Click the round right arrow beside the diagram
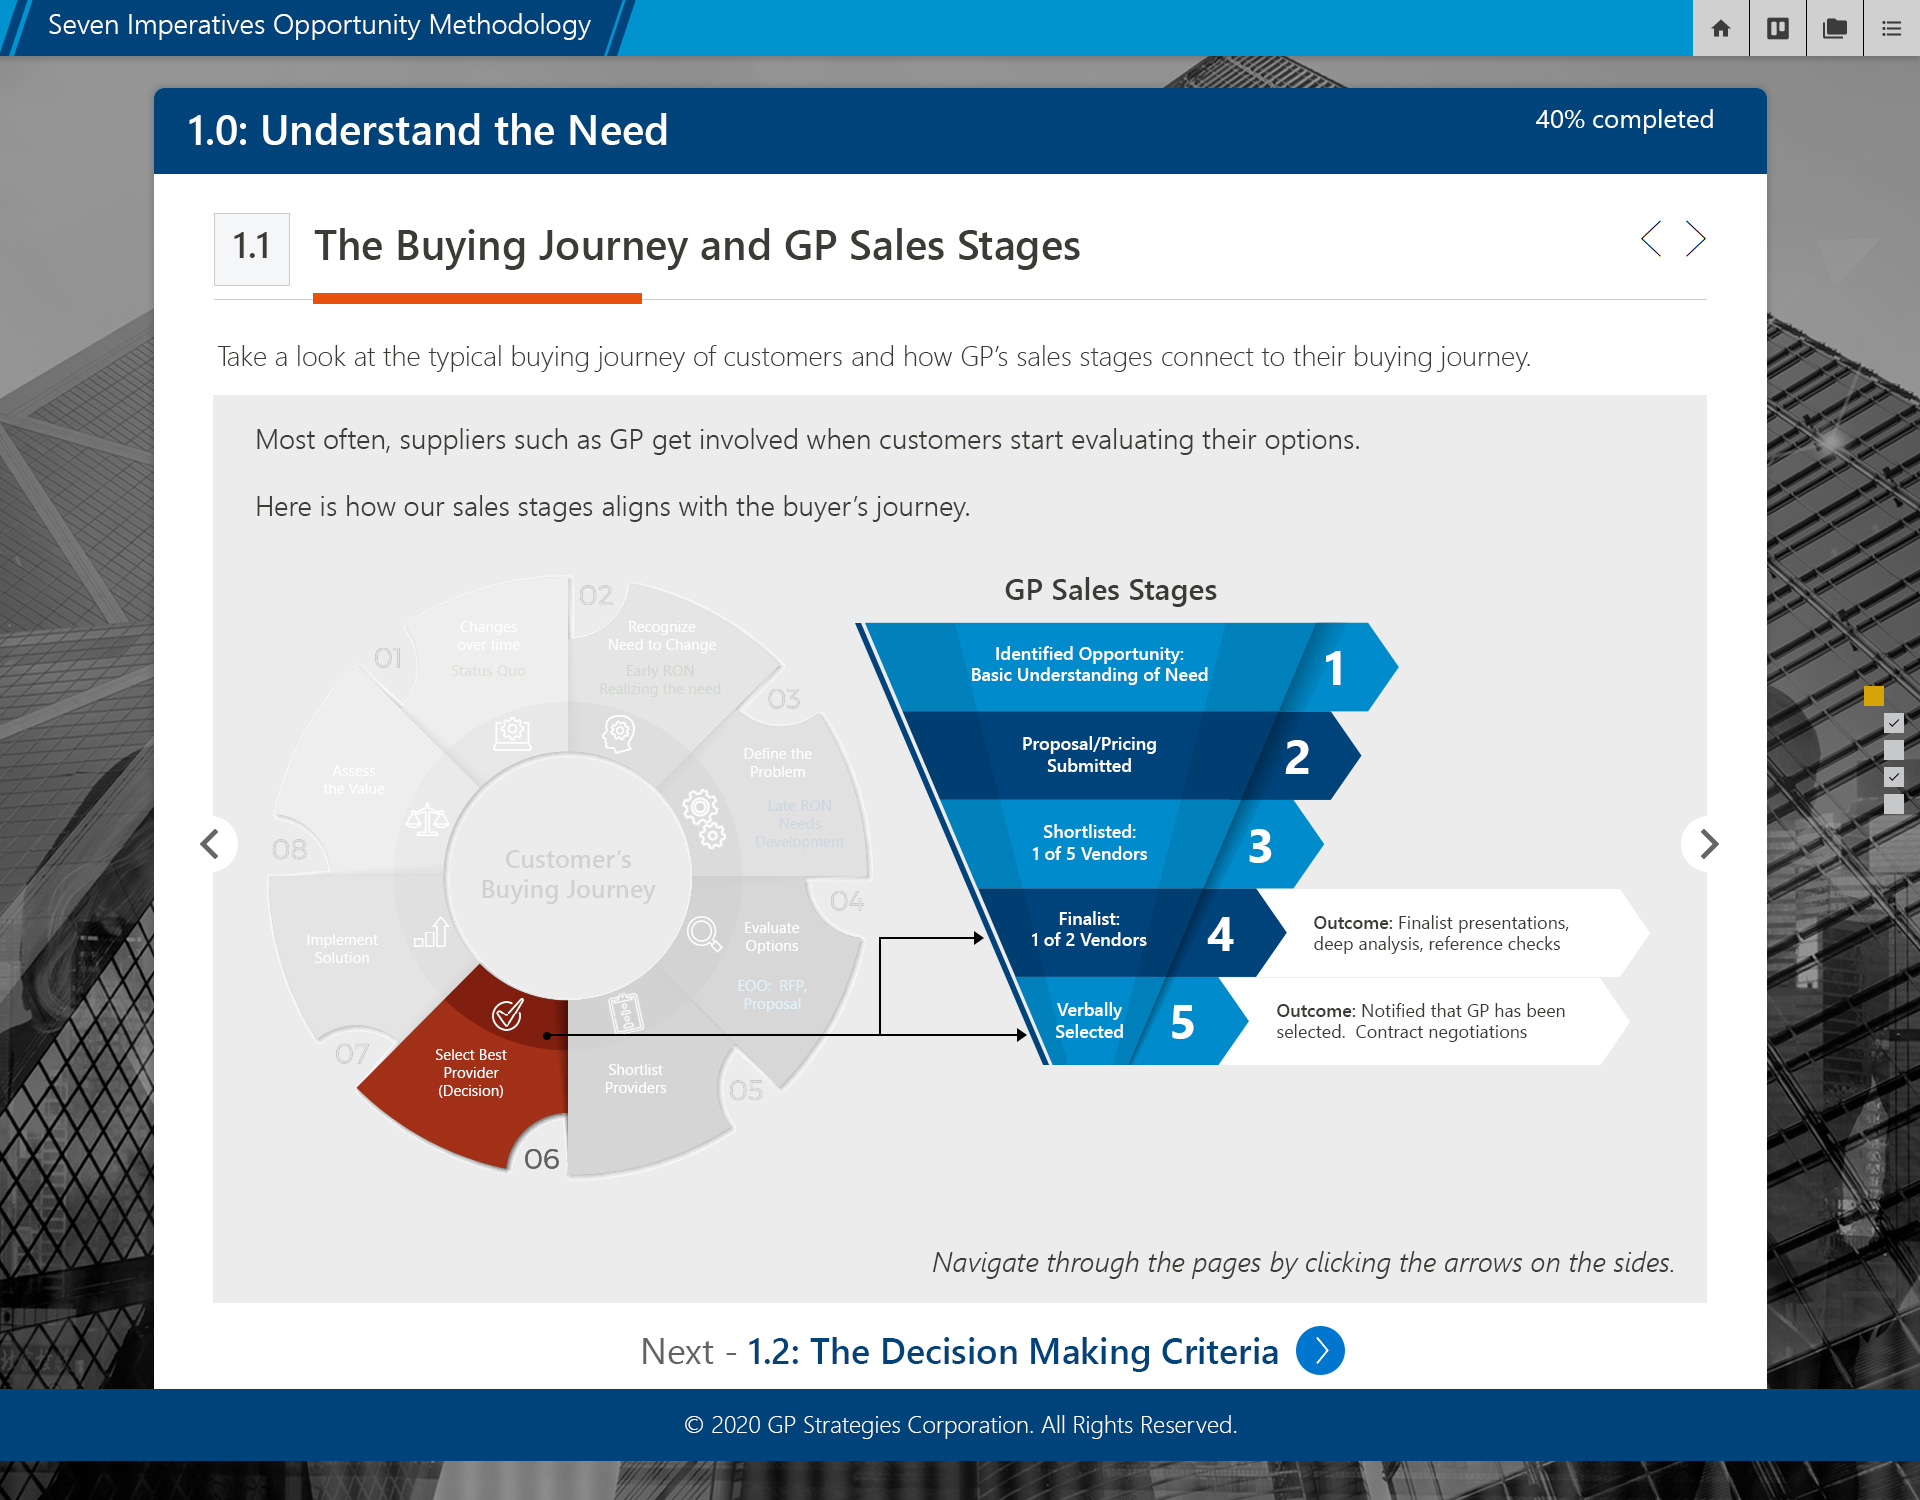1920x1500 pixels. tap(1708, 844)
